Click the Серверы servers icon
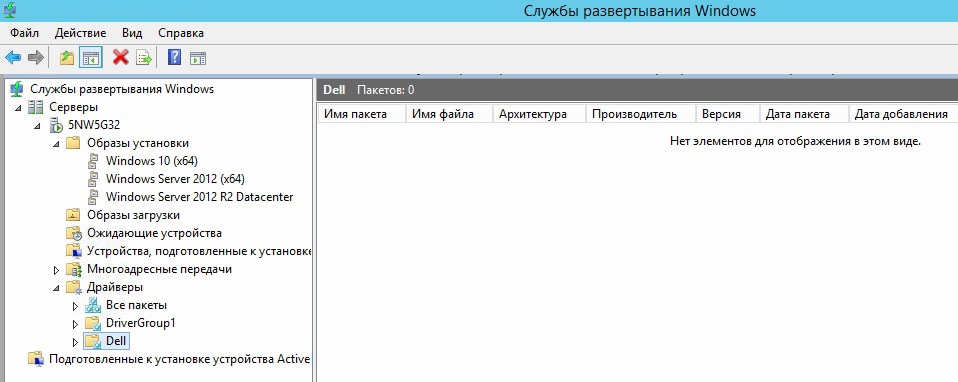 (x=36, y=108)
